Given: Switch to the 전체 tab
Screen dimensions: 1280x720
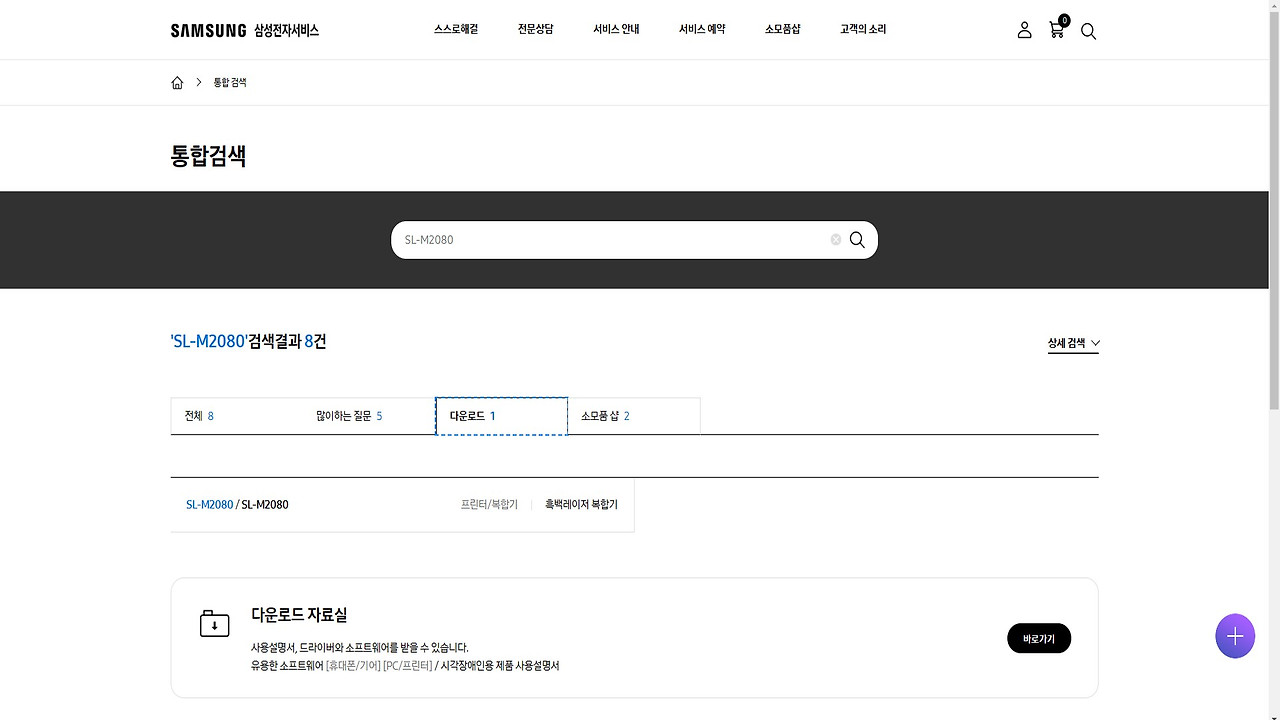Looking at the screenshot, I should tap(198, 415).
